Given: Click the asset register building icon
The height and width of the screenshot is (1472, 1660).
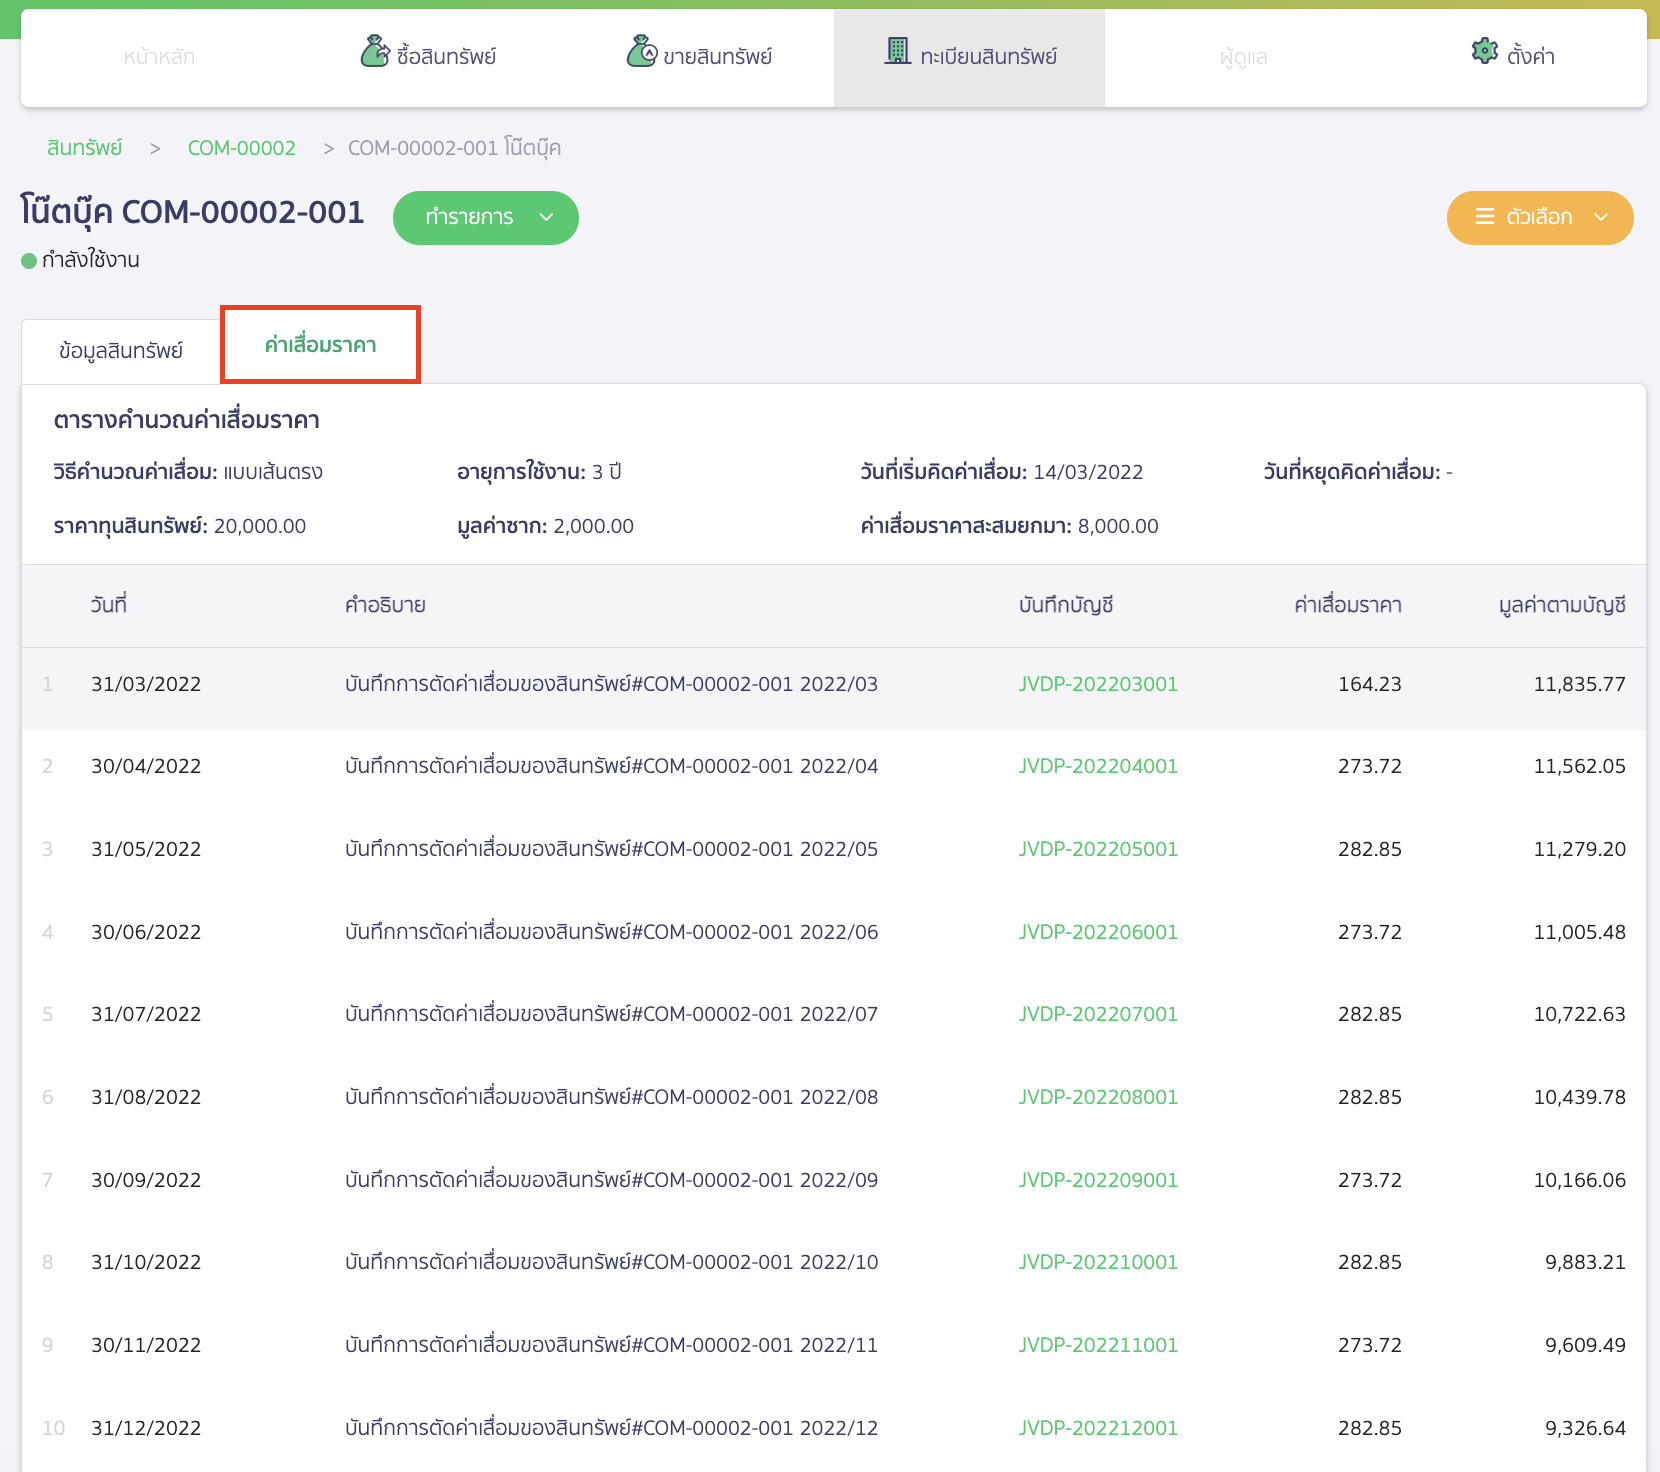Looking at the screenshot, I should 897,50.
